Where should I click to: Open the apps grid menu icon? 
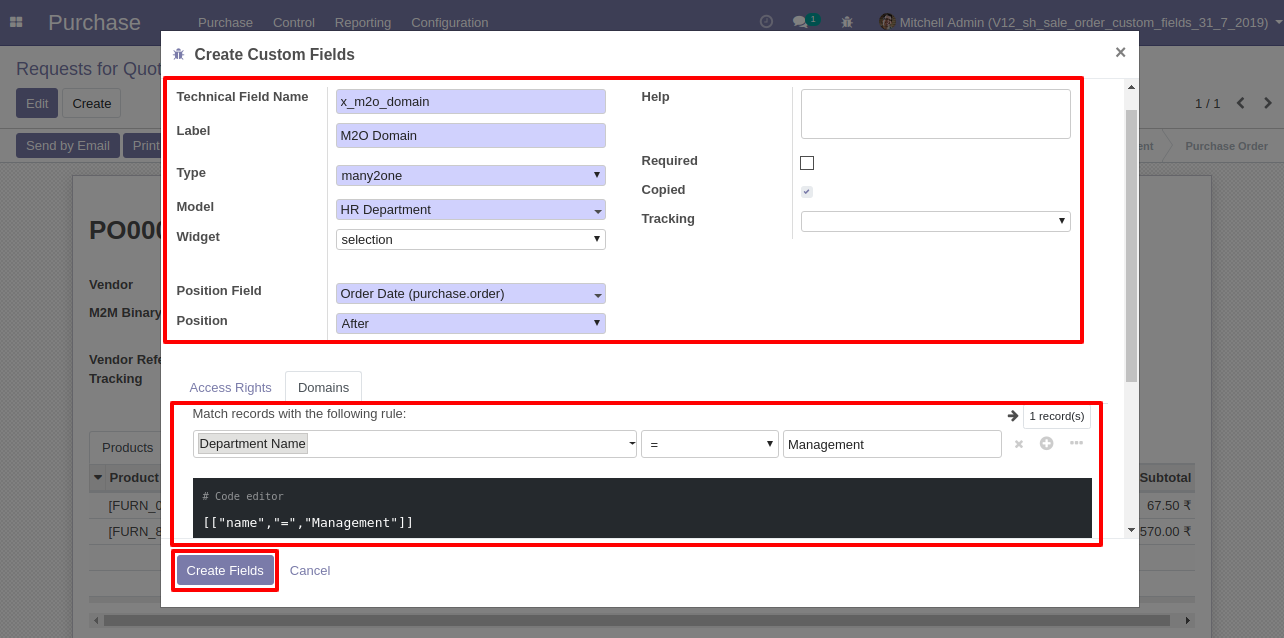coord(16,22)
